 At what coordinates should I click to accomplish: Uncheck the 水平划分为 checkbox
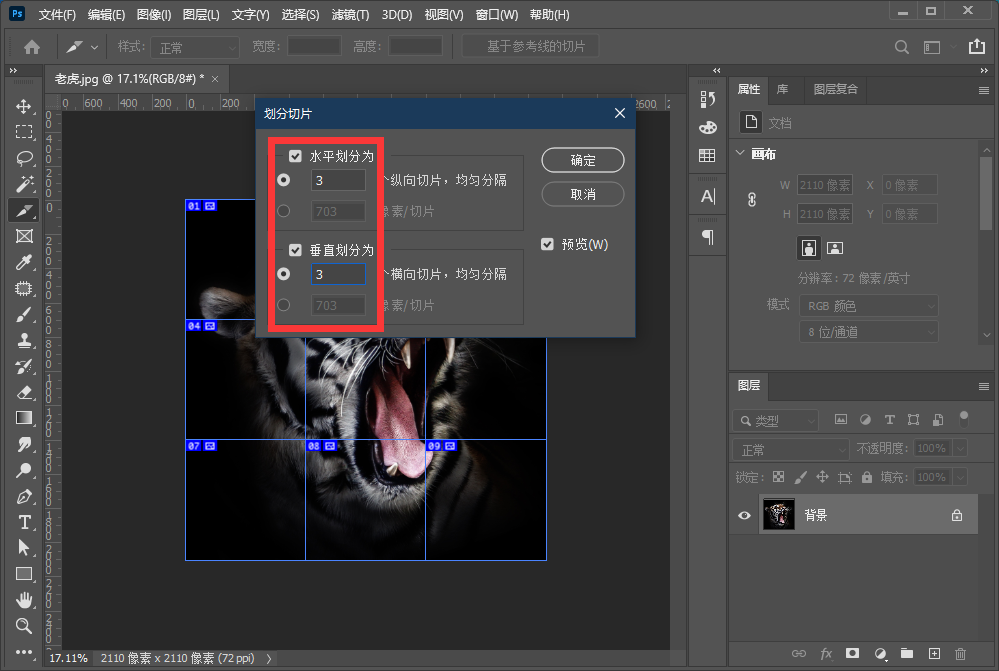point(295,156)
